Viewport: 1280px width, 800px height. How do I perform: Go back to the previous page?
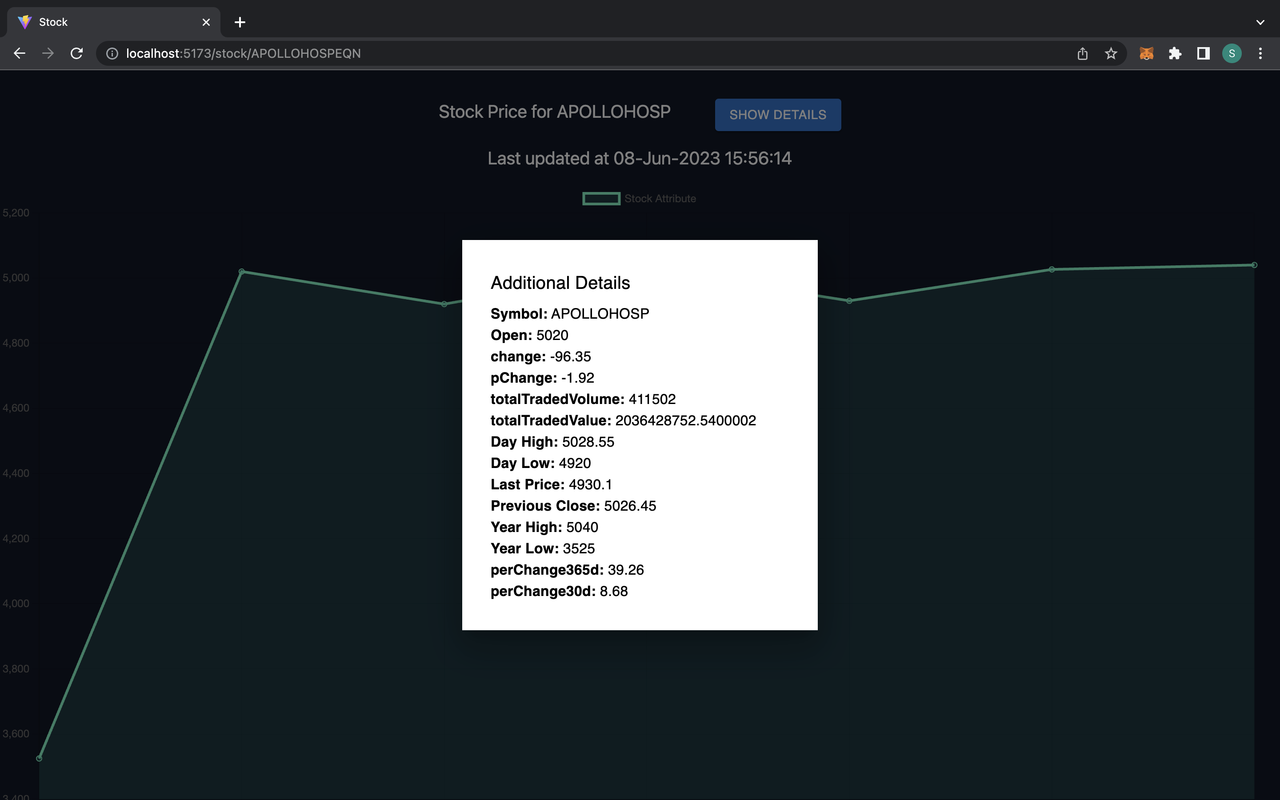(x=19, y=54)
